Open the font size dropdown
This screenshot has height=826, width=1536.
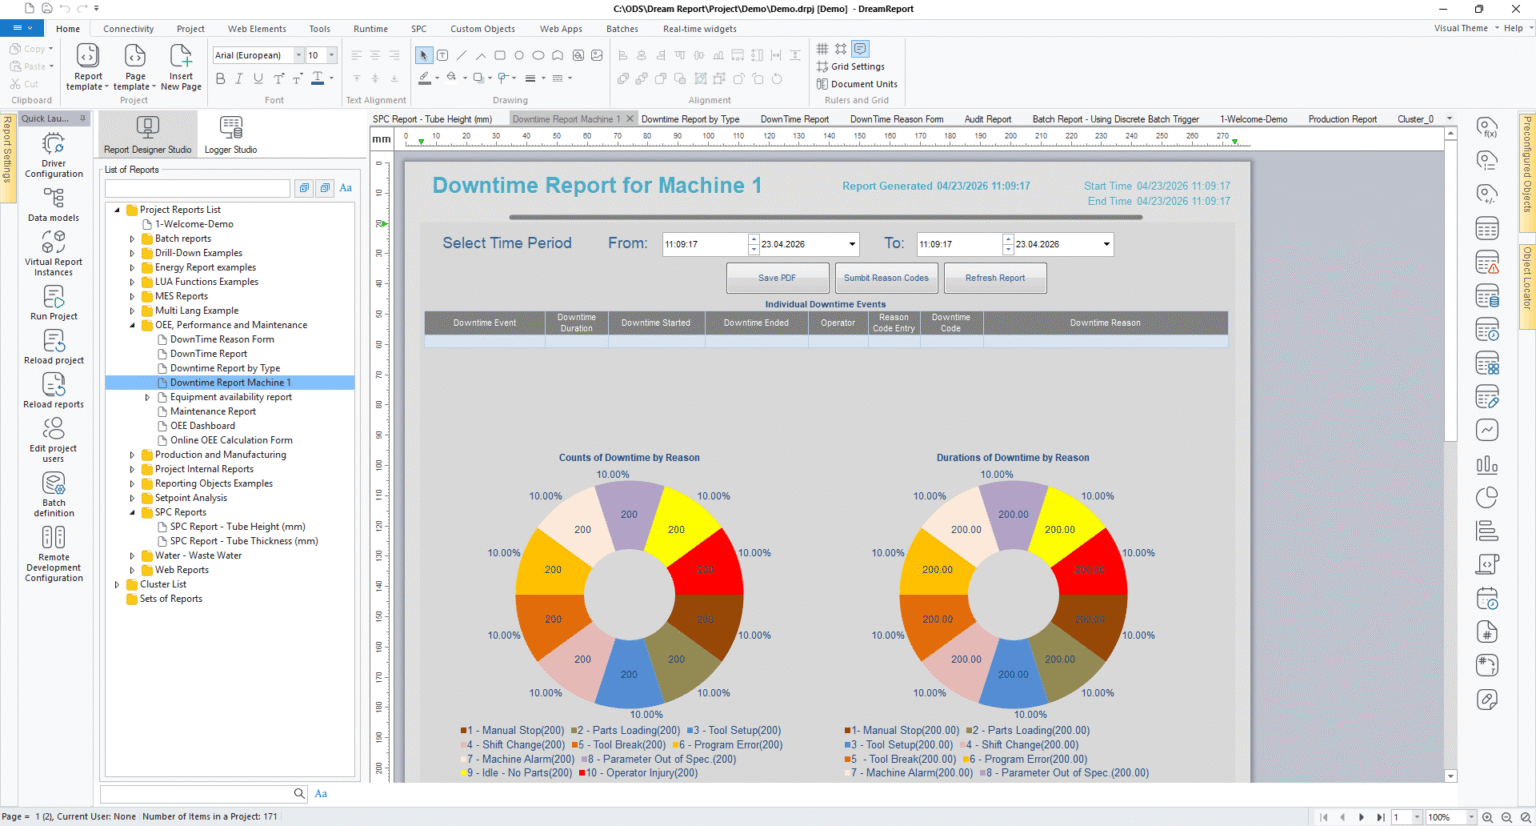pyautogui.click(x=332, y=55)
